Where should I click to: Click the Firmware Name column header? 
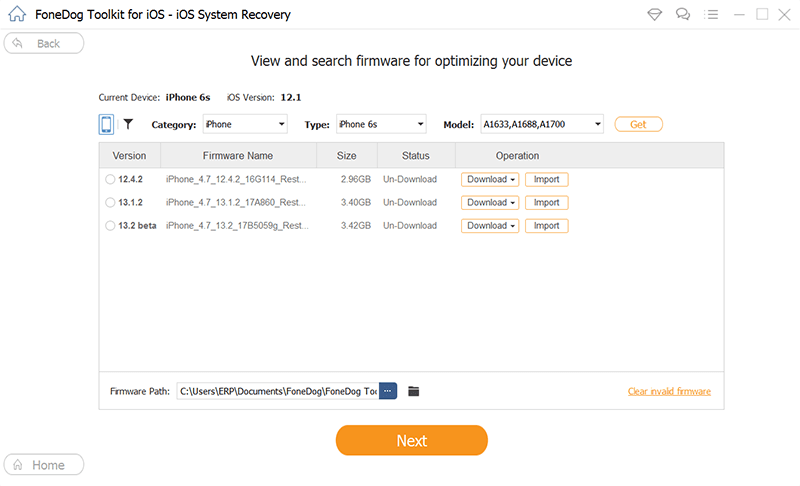(238, 156)
